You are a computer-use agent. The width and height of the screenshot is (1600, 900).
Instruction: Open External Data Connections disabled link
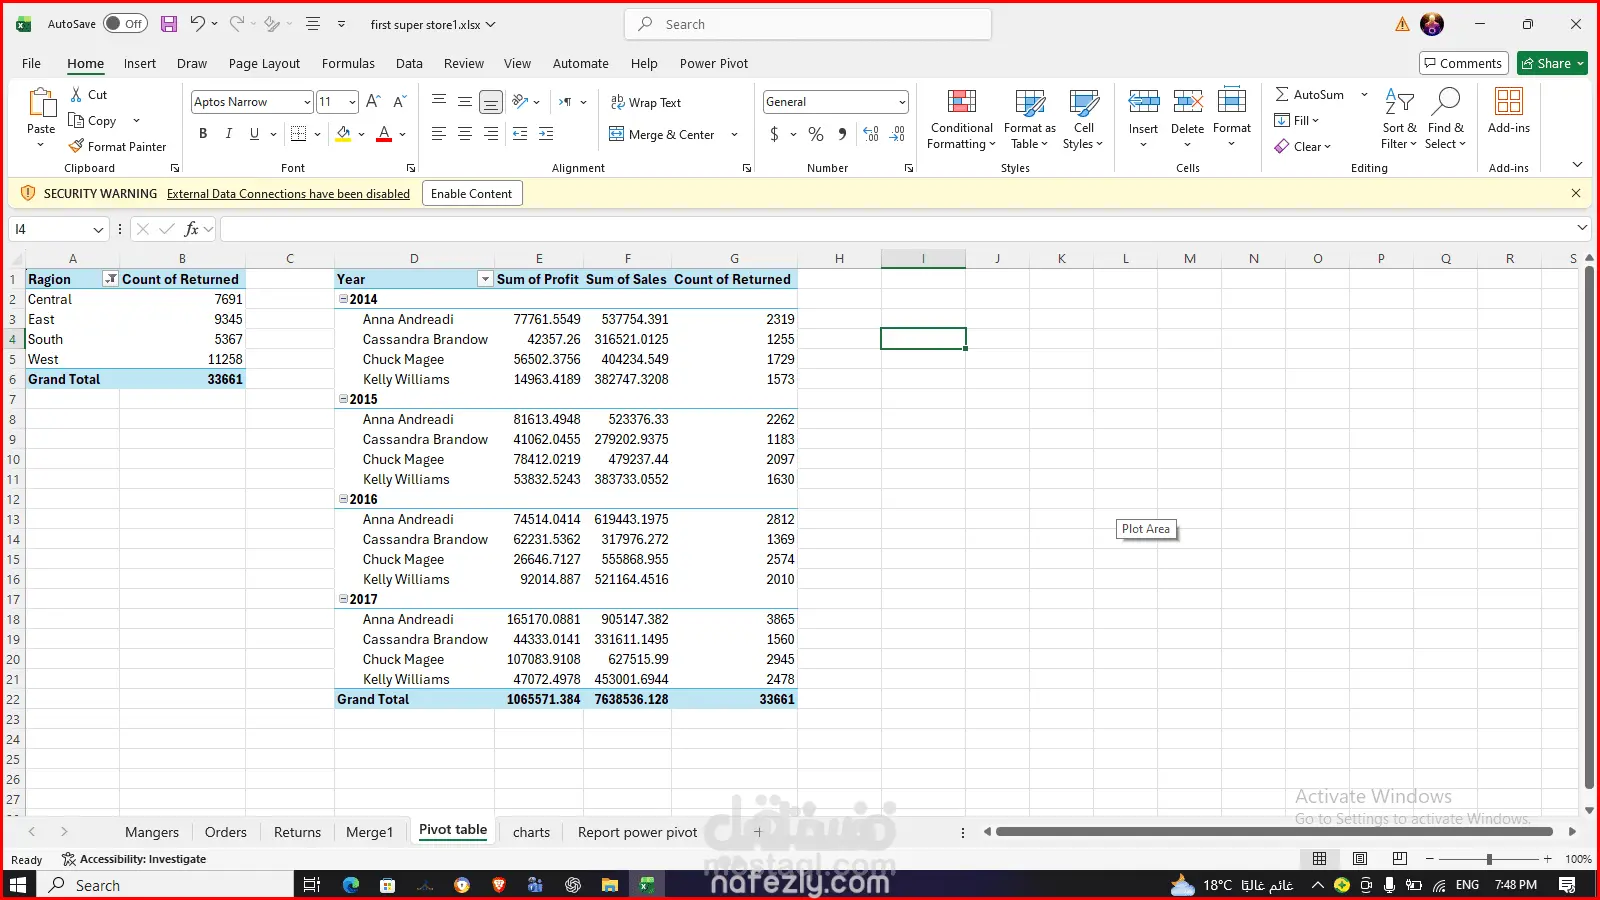click(288, 194)
